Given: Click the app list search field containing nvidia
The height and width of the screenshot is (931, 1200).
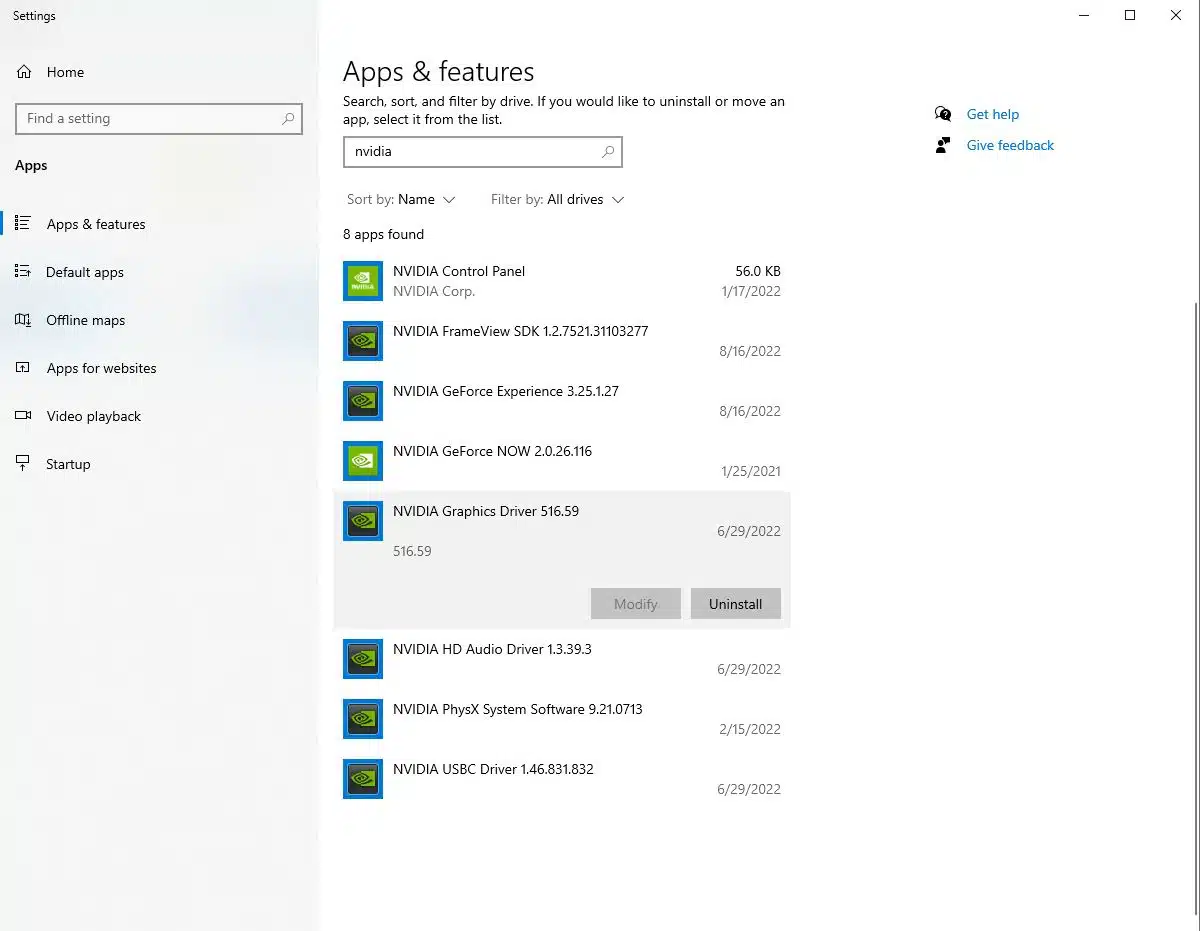Looking at the screenshot, I should point(483,152).
